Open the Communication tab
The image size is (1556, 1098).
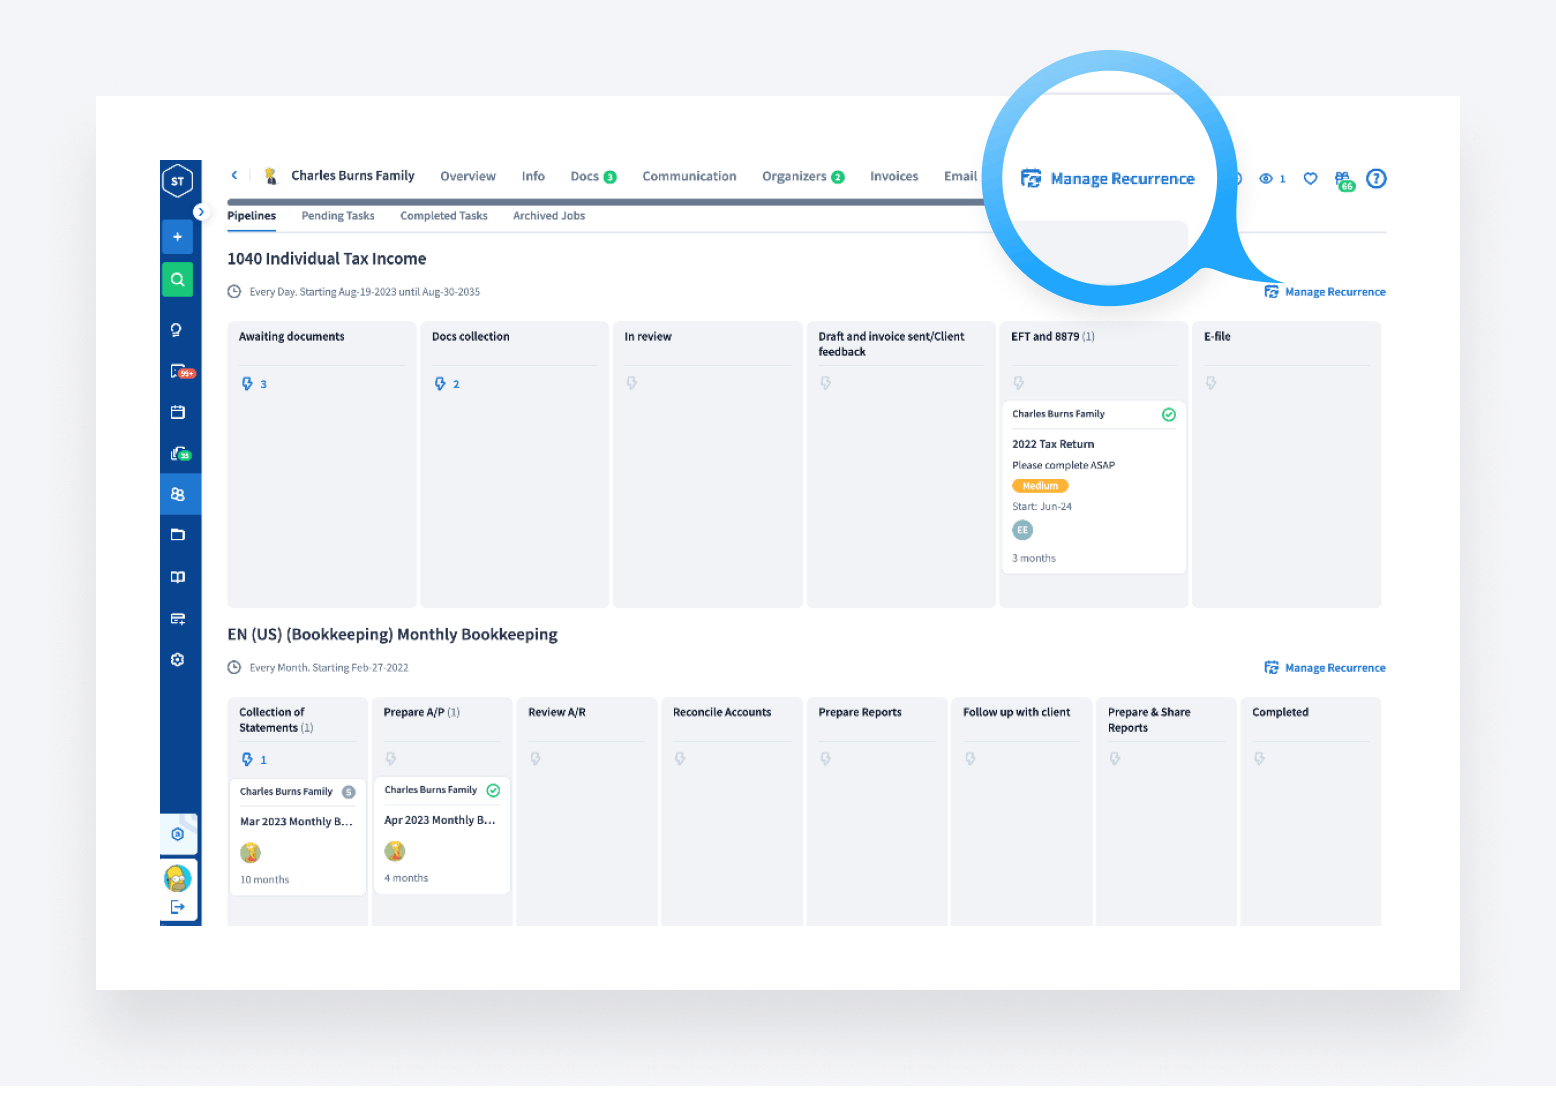click(689, 176)
